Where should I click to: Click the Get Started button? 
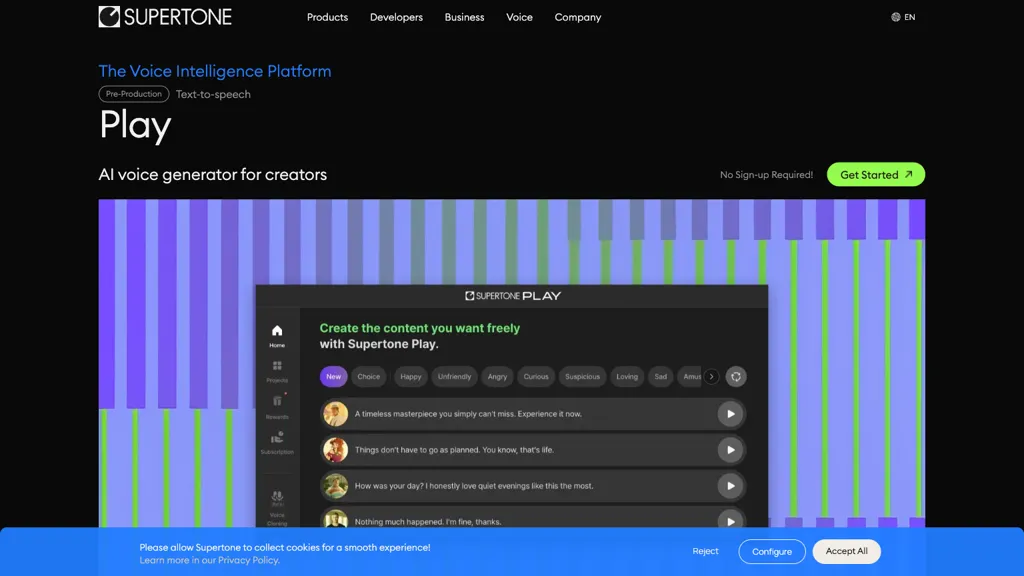875,174
